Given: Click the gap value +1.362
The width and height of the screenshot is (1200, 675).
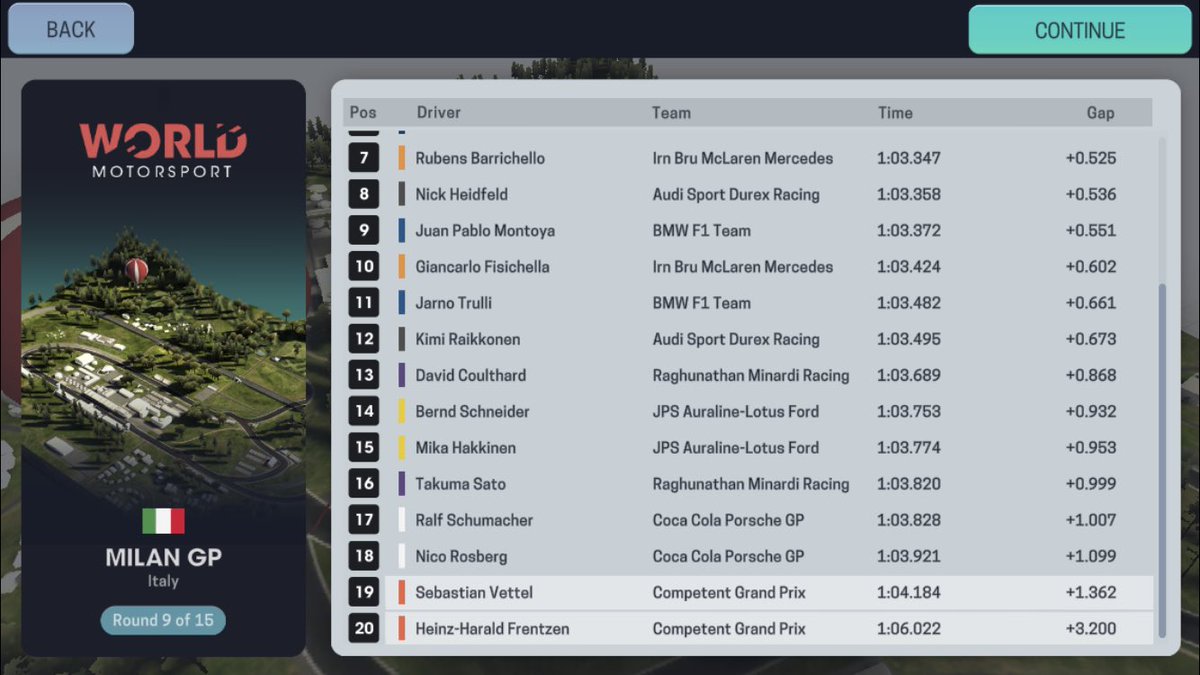Looking at the screenshot, I should 1091,592.
